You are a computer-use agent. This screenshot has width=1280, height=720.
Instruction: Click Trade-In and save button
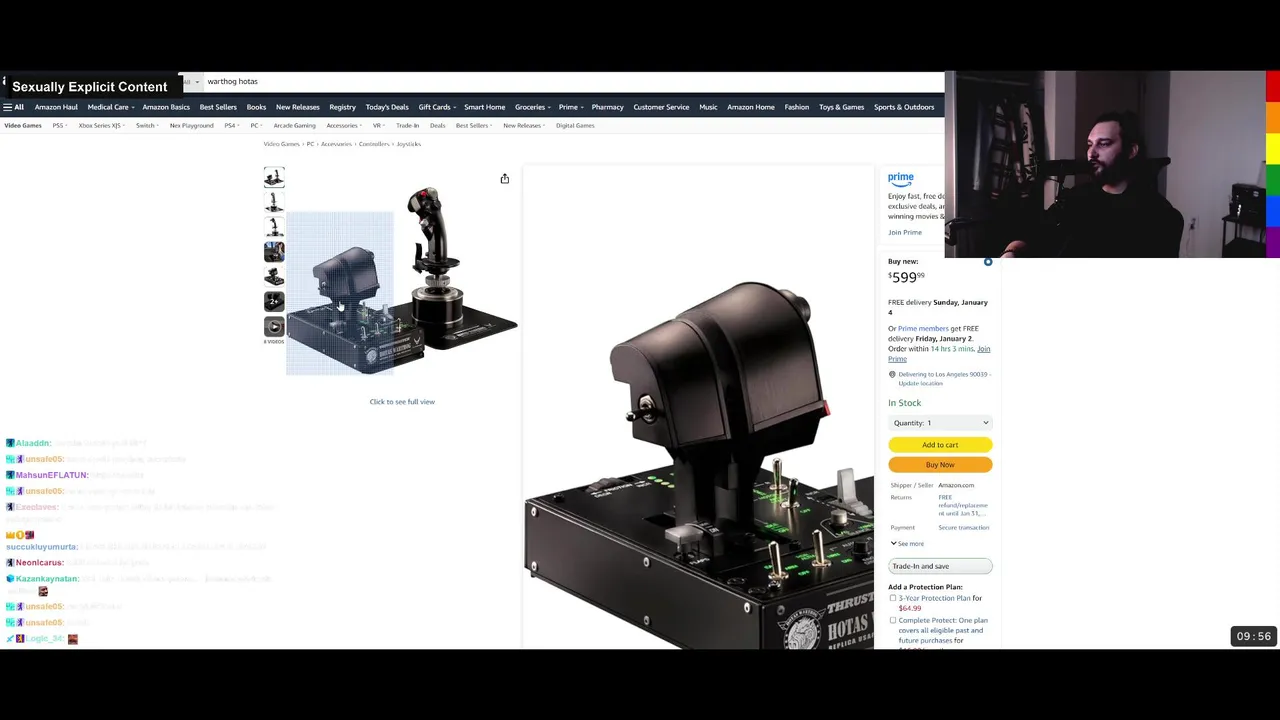[x=940, y=567]
